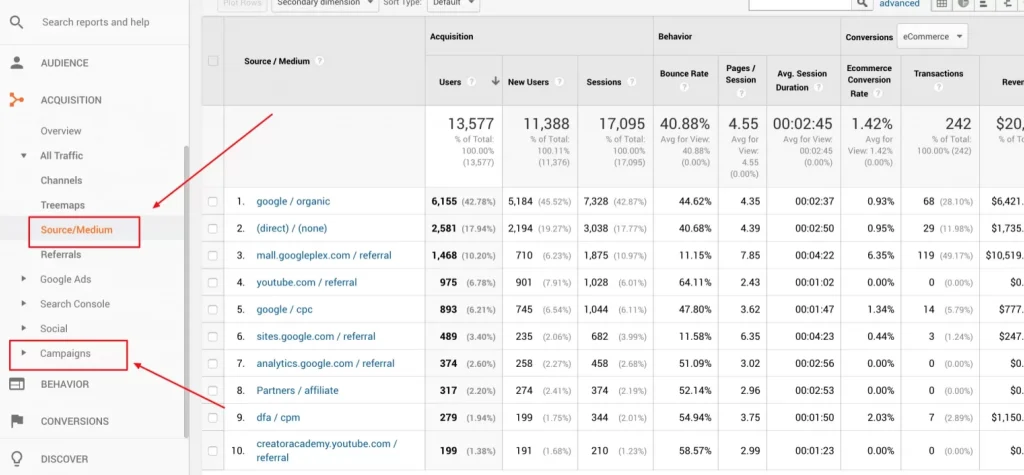
Task: Check the box for (direct) / (none) row
Action: click(212, 229)
